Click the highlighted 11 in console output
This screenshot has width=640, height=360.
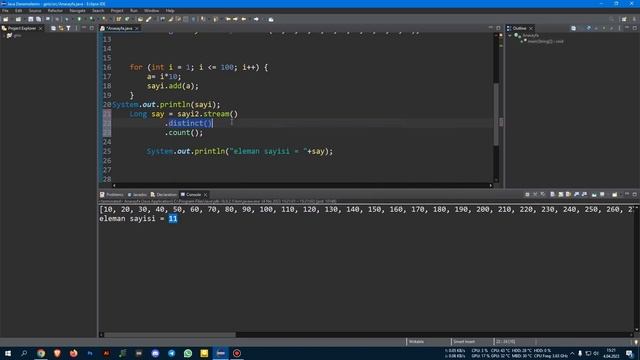click(173, 219)
